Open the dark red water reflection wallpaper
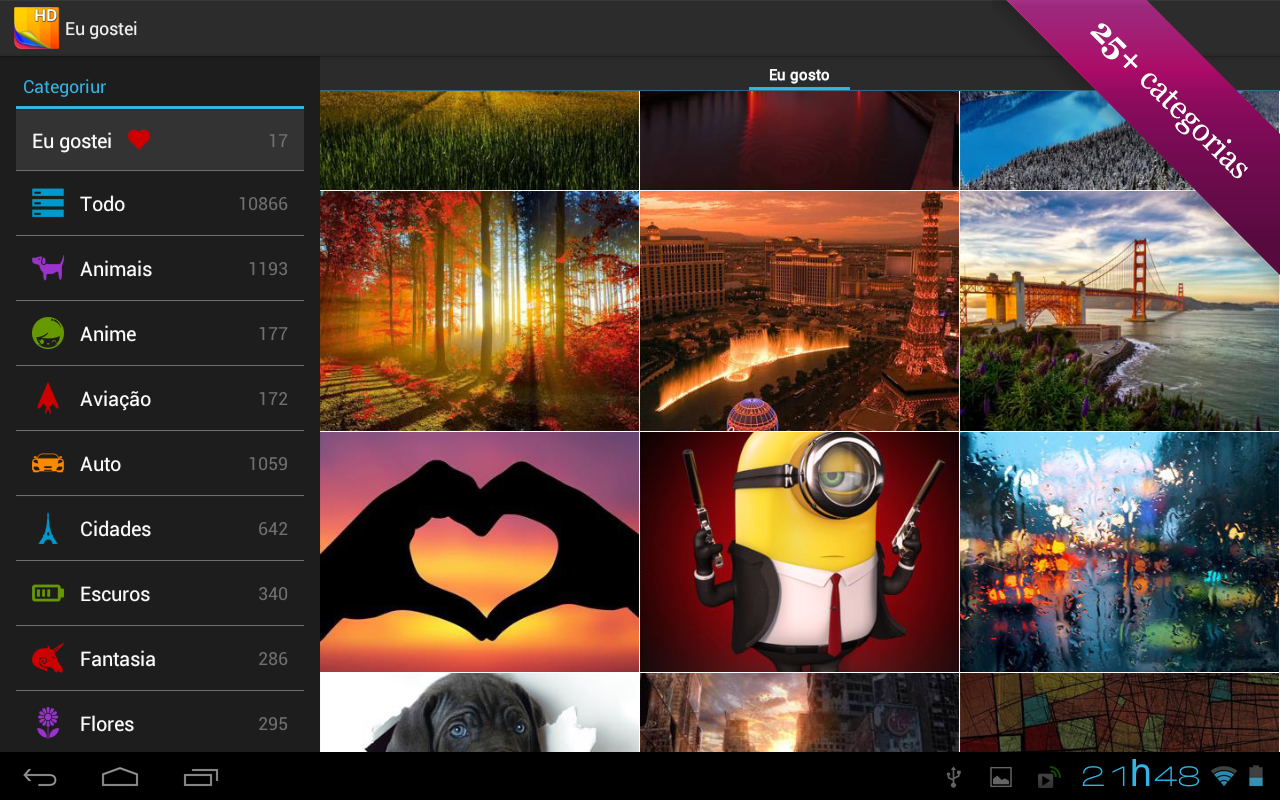This screenshot has height=800, width=1280. (x=799, y=140)
